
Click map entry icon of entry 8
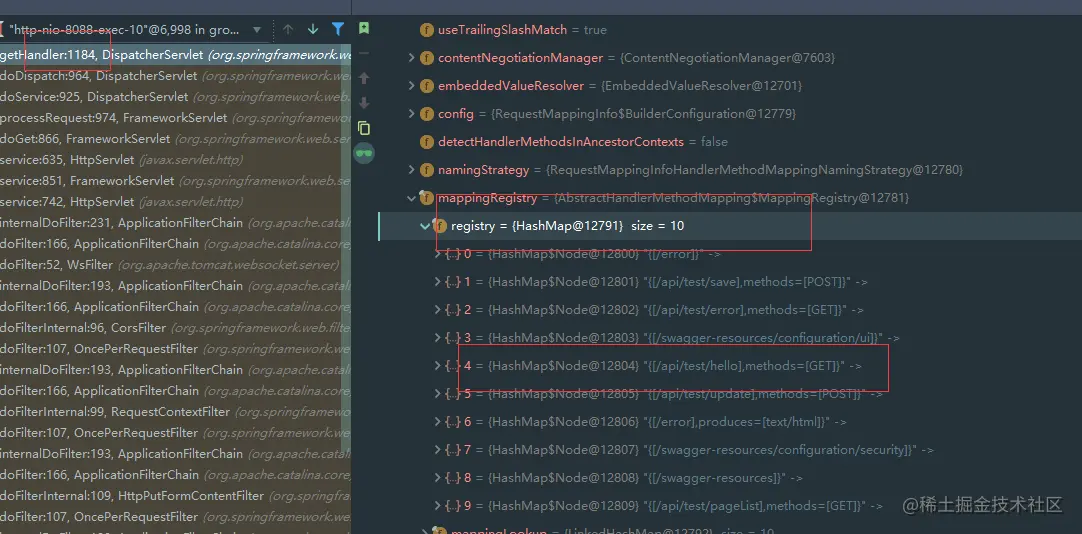pyautogui.click(x=453, y=477)
